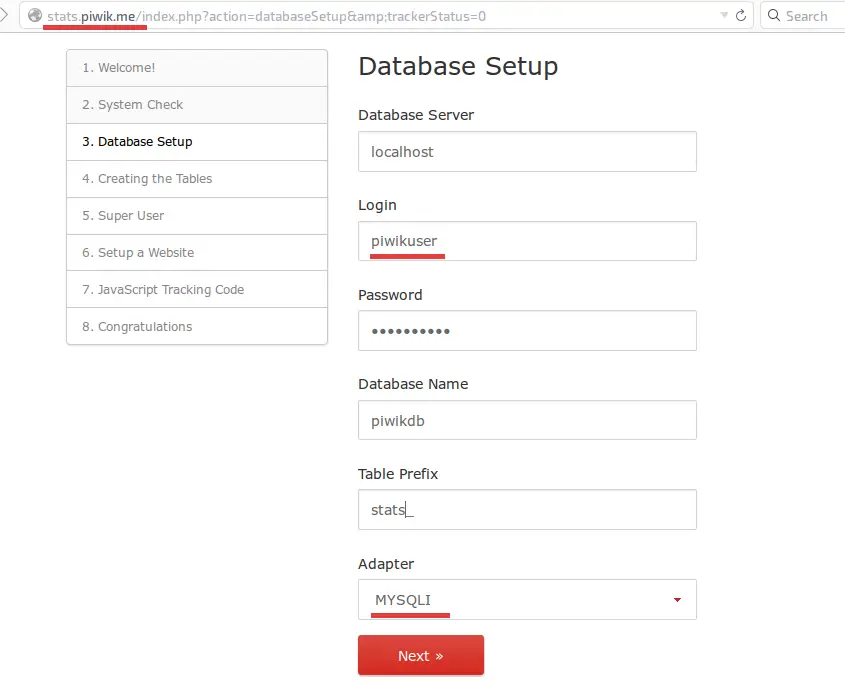Screen dimensions: 845x684
Task: Select the Database Name field piwikdb
Action: [527, 420]
